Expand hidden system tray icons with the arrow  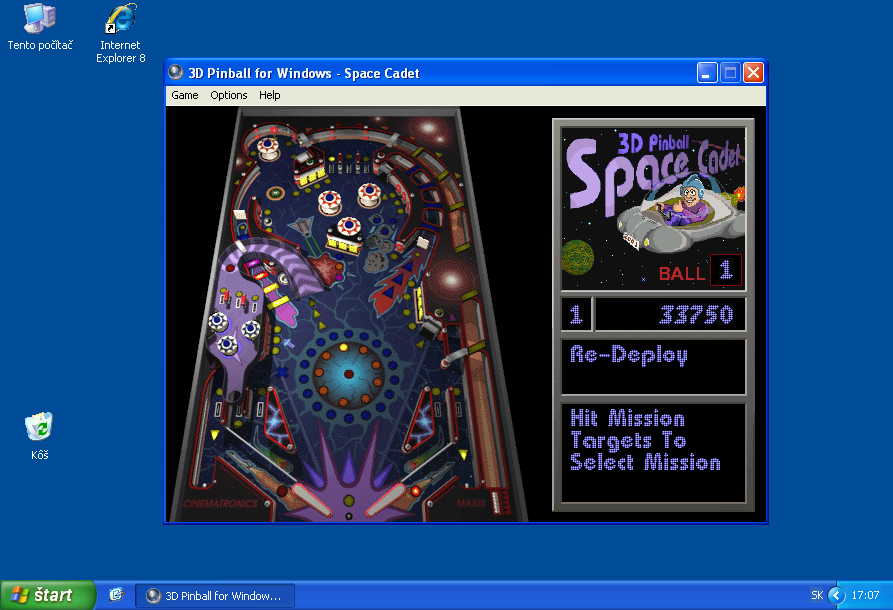836,595
